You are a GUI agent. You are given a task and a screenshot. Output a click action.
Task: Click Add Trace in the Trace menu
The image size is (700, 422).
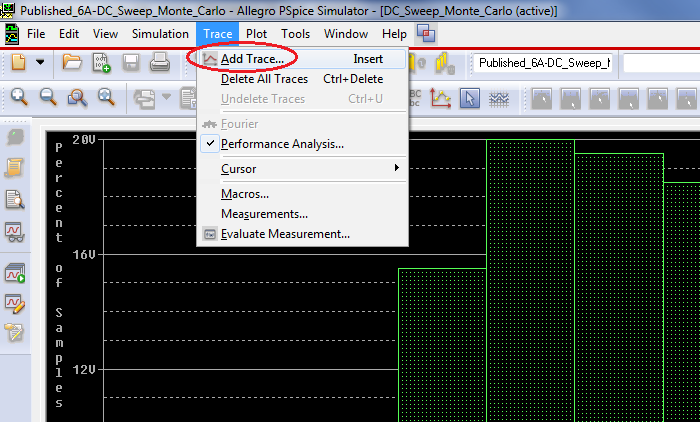tap(252, 59)
